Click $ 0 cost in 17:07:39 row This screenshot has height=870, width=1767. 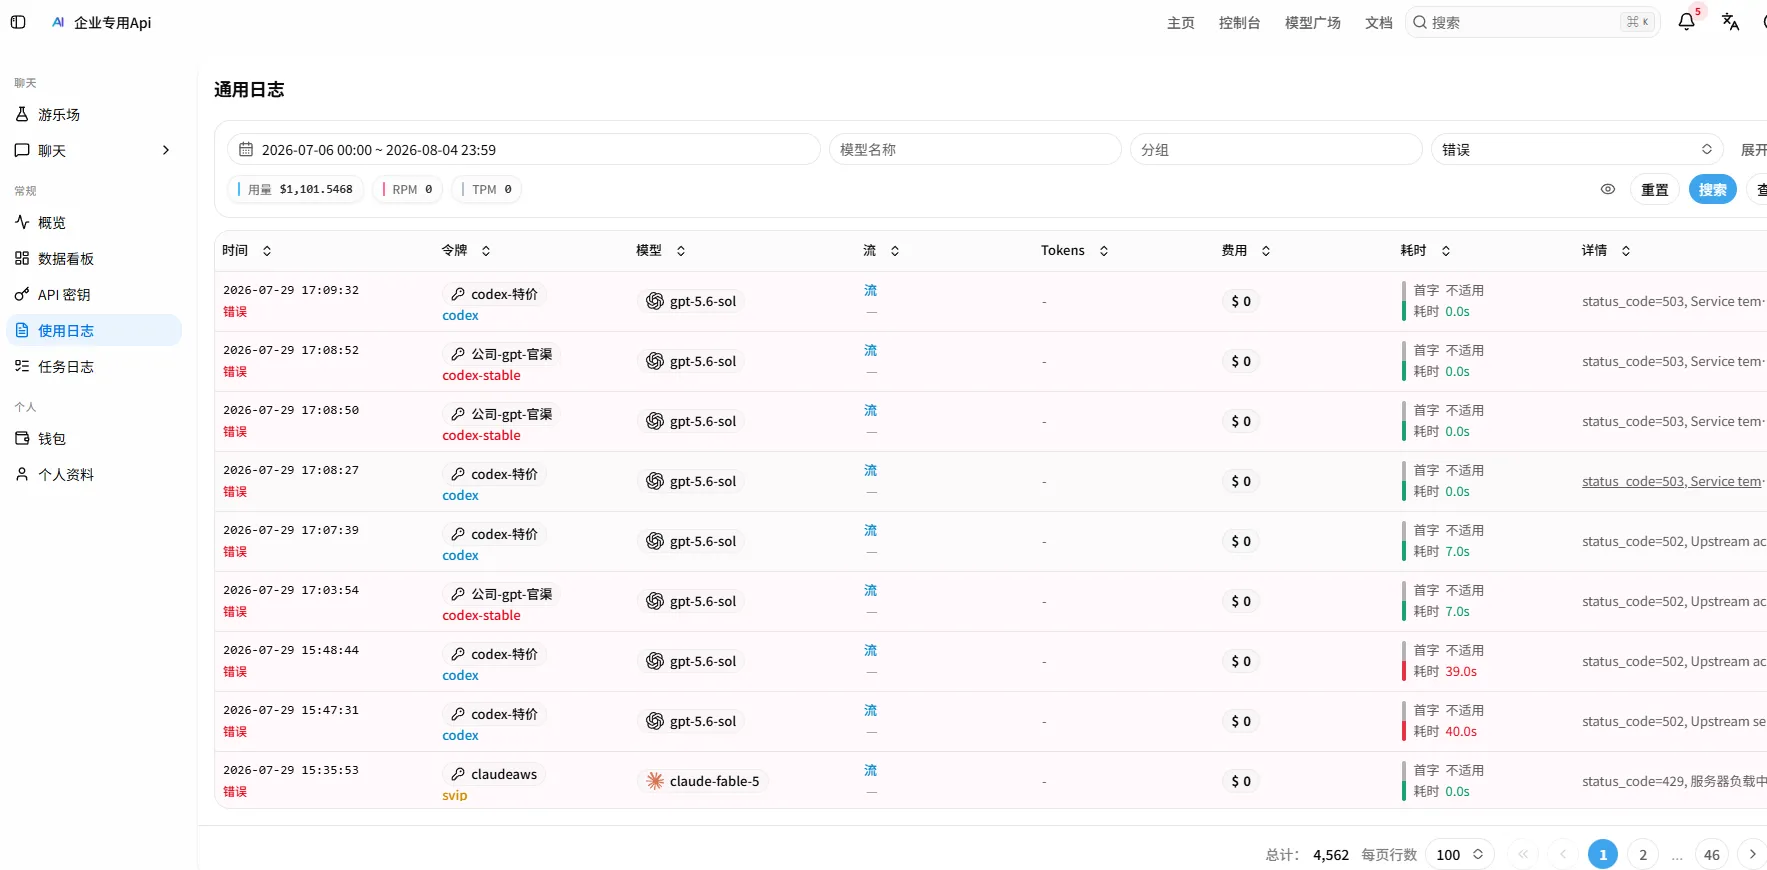(x=1241, y=541)
